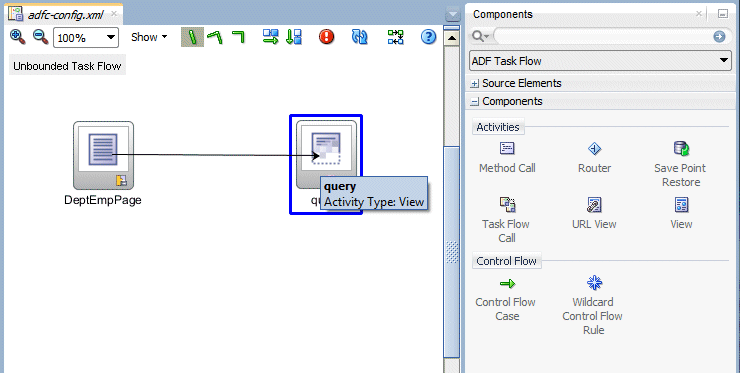The height and width of the screenshot is (373, 740).
Task: Click the Unbounded Task Flow label
Action: [67, 66]
